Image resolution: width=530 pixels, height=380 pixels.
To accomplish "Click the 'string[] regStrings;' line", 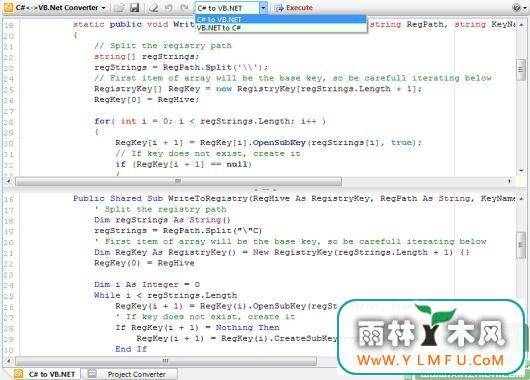I will [147, 56].
